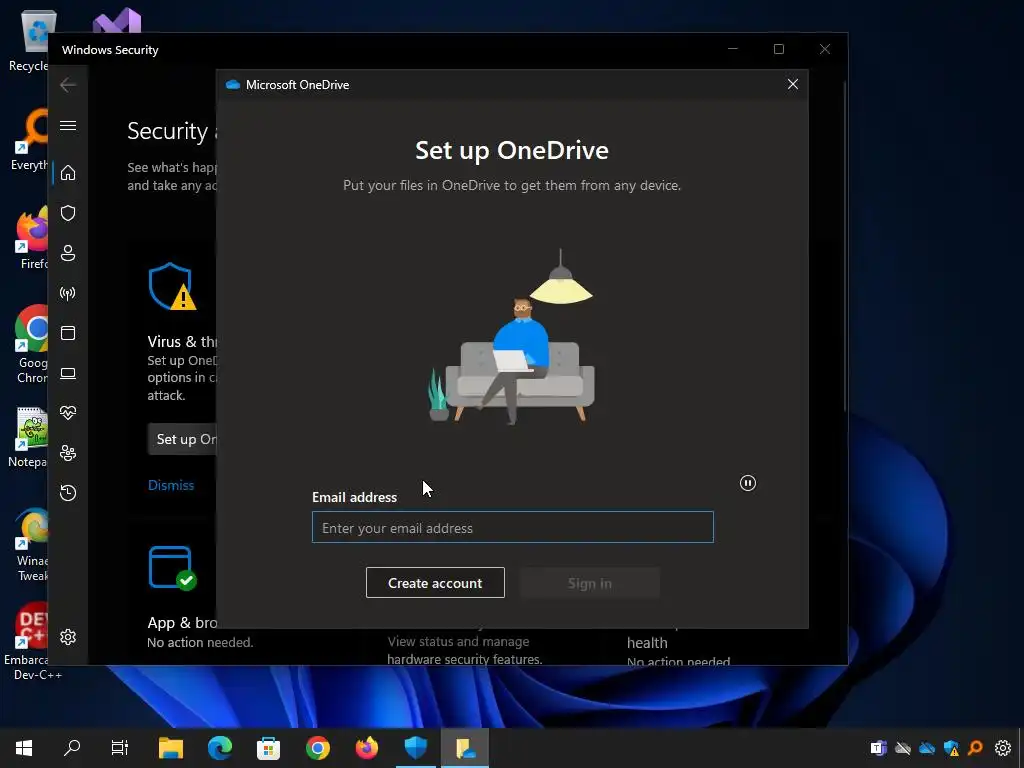Open Account protection person icon in sidebar
Screen dimensions: 1024x768
click(x=68, y=253)
